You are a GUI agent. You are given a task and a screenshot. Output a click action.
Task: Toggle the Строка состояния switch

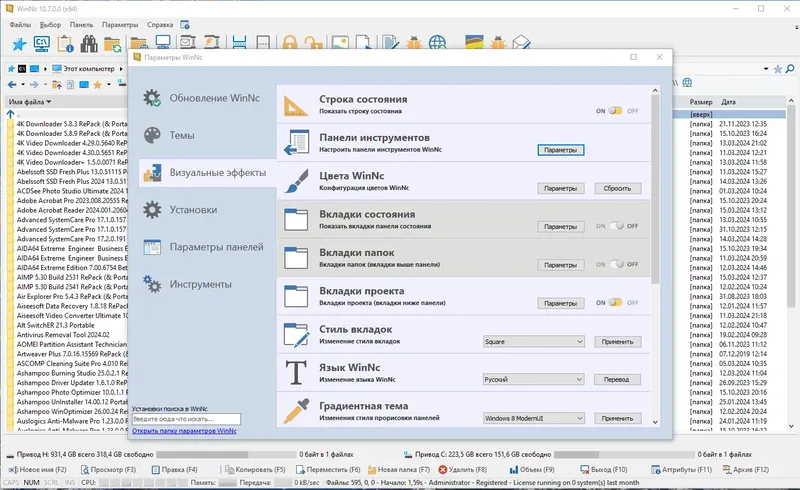(x=616, y=111)
